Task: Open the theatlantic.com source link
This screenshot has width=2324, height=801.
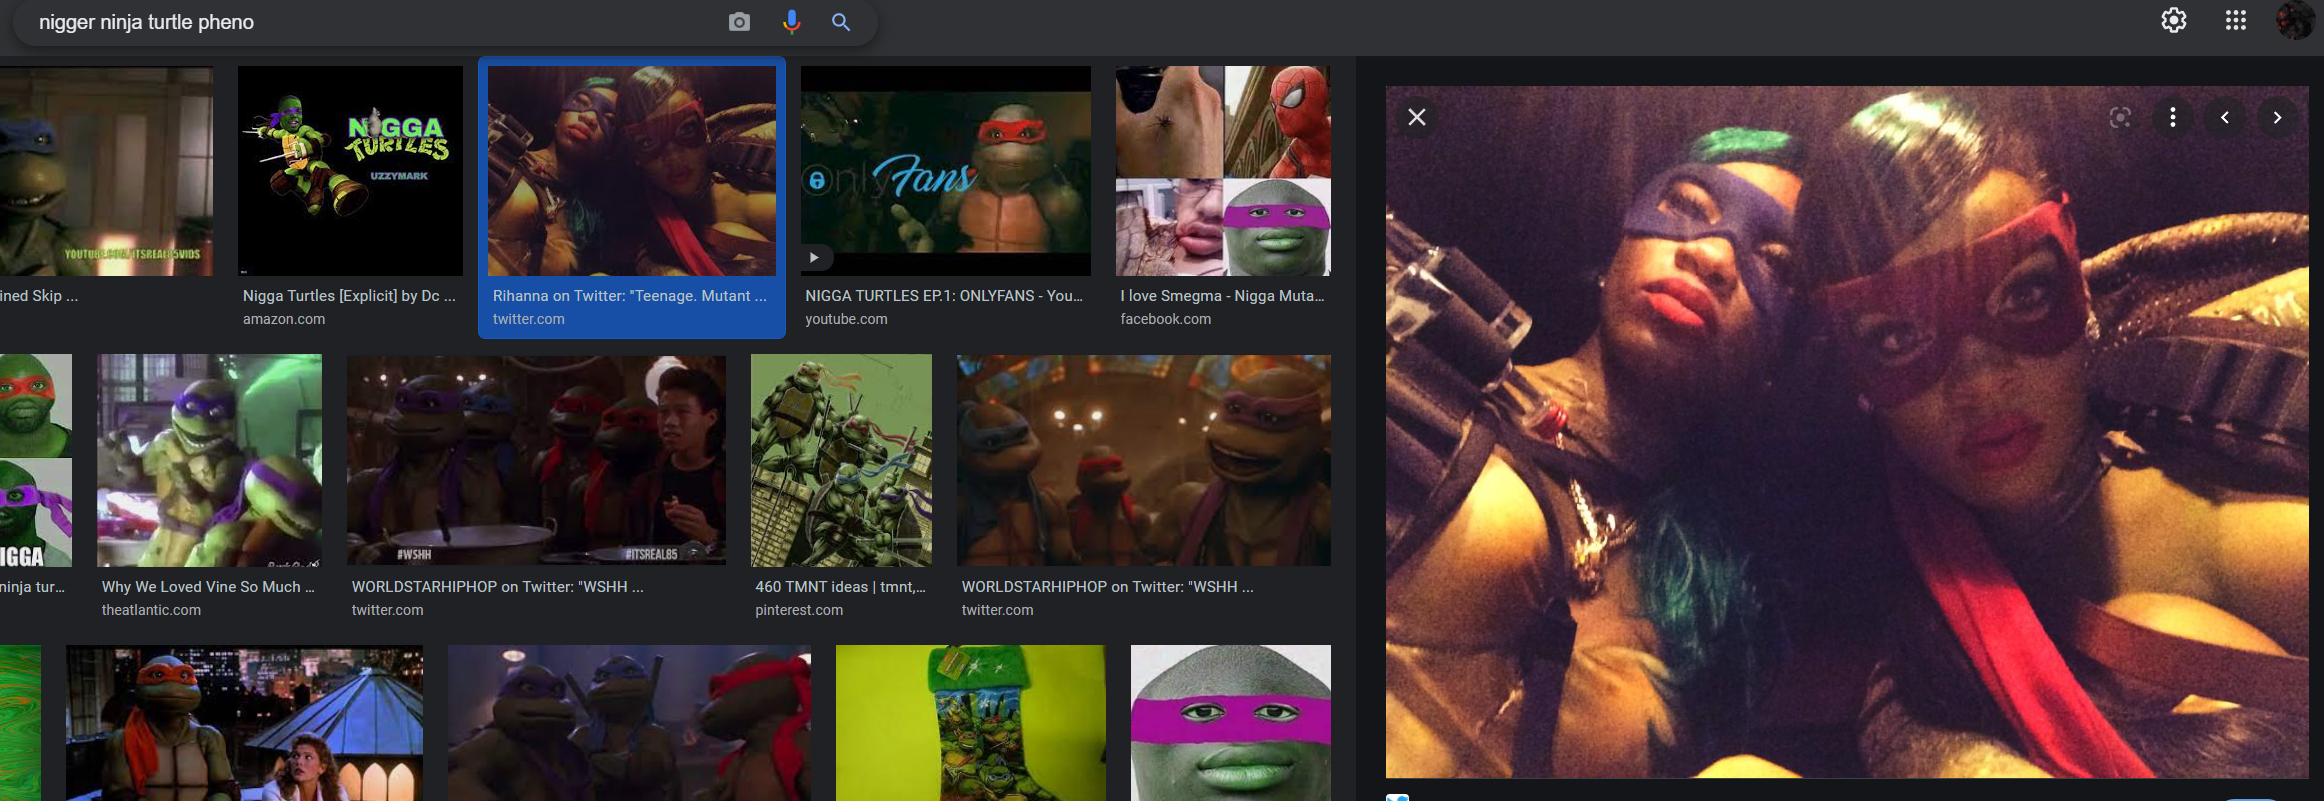Action: tap(151, 610)
